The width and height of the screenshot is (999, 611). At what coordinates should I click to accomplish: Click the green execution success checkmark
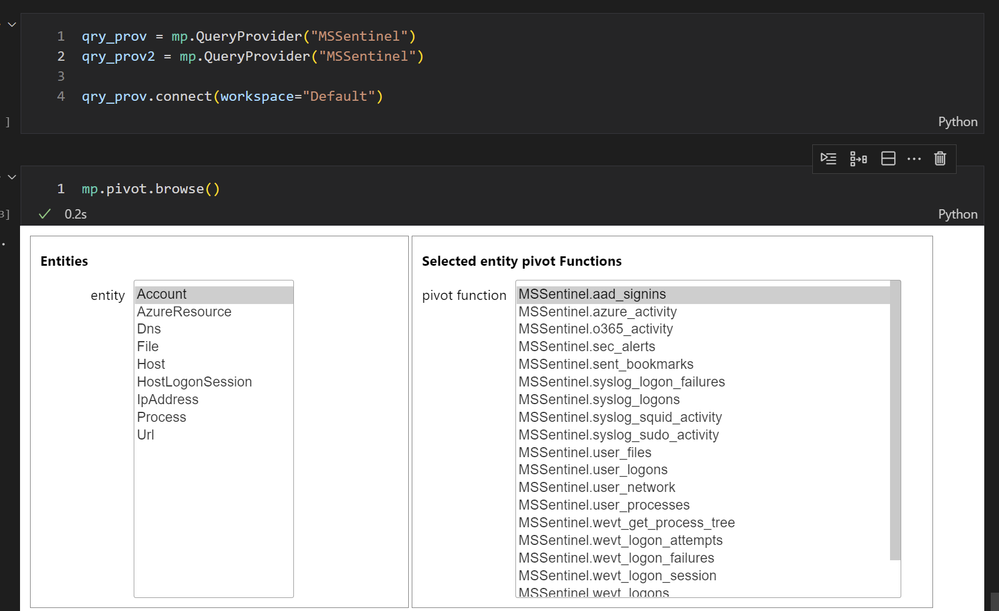(45, 214)
